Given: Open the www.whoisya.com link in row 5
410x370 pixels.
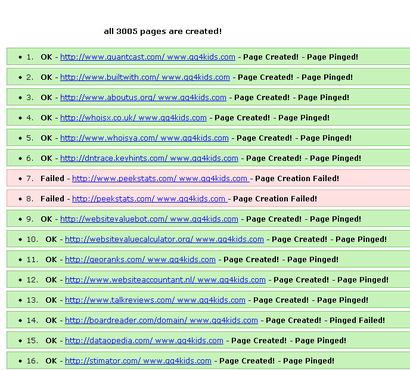Looking at the screenshot, I should [x=144, y=138].
